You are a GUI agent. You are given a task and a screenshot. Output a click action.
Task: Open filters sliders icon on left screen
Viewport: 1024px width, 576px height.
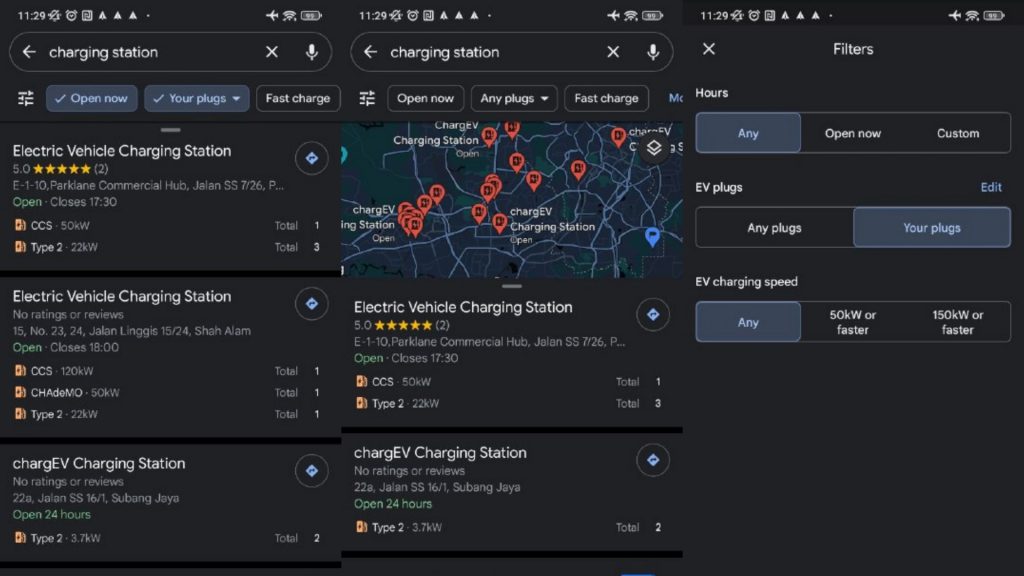tap(25, 99)
